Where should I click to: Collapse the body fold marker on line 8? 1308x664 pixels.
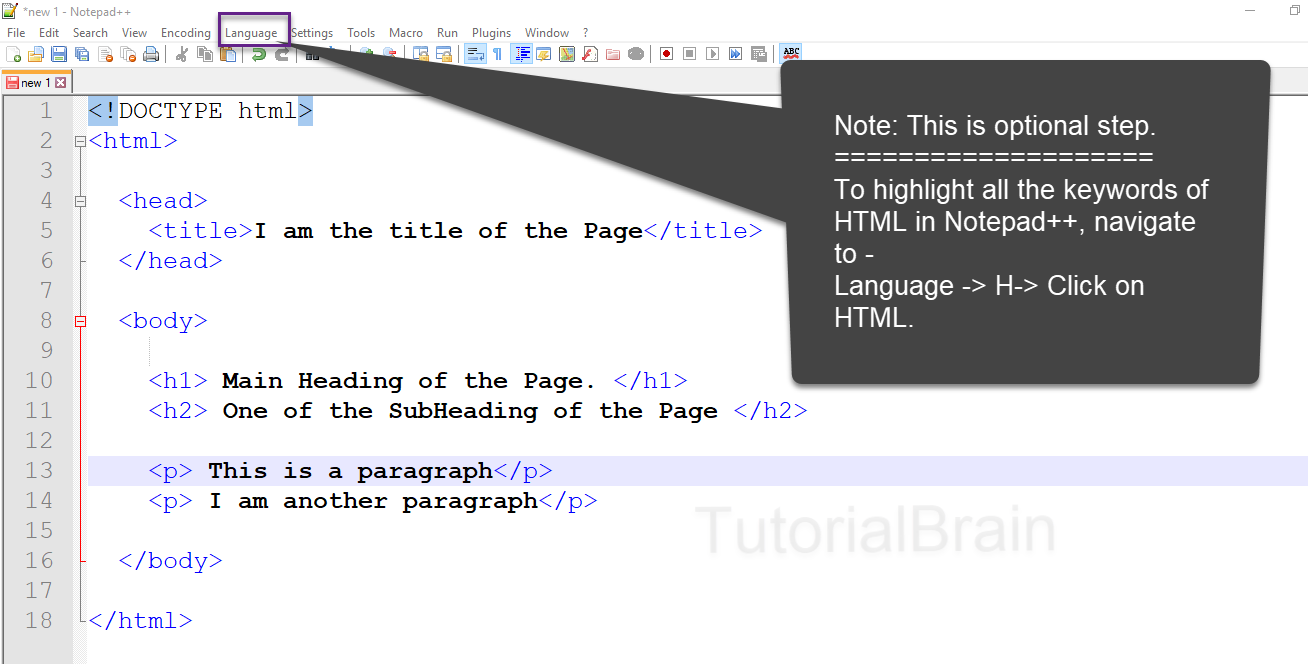[81, 321]
